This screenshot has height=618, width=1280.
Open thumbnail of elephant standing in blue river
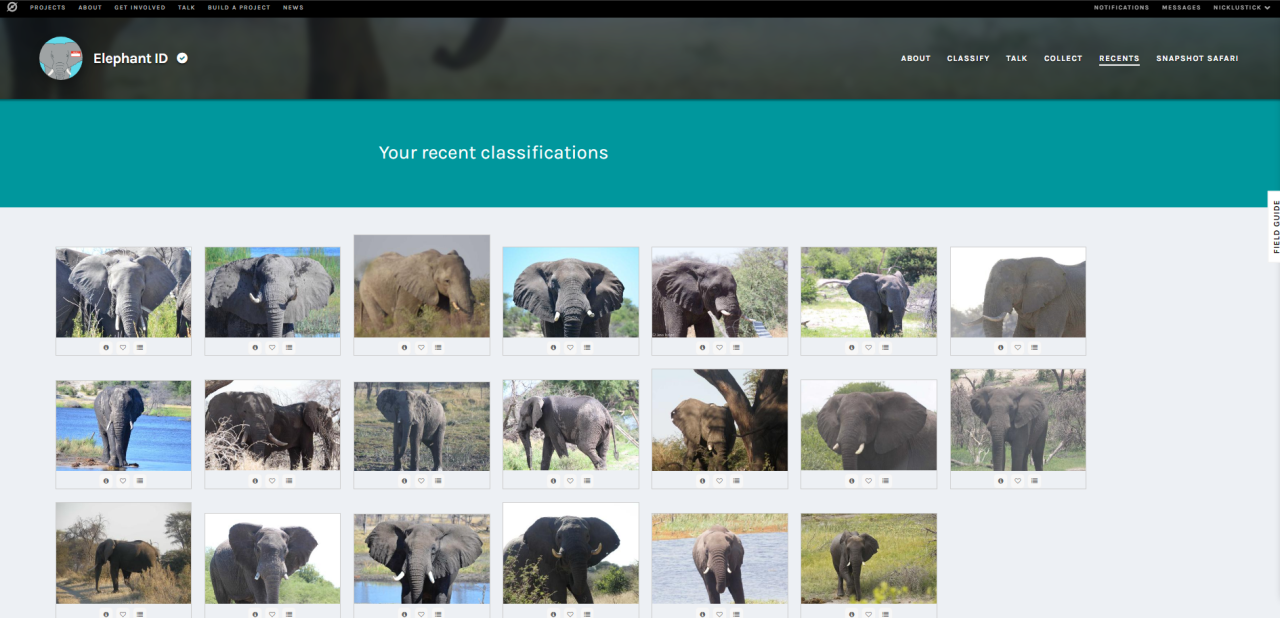pyautogui.click(x=123, y=425)
